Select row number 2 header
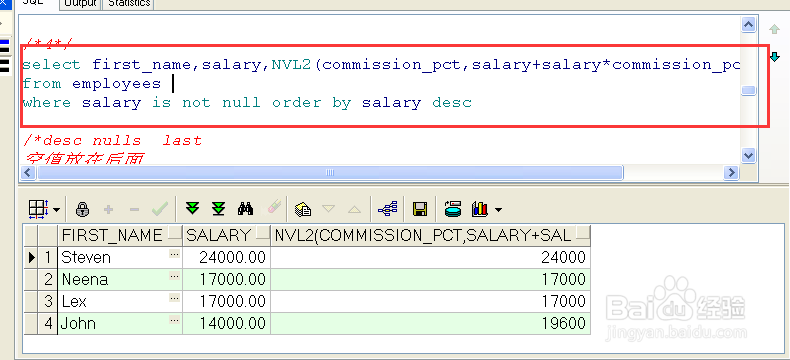Image resolution: width=790 pixels, height=360 pixels. click(48, 279)
